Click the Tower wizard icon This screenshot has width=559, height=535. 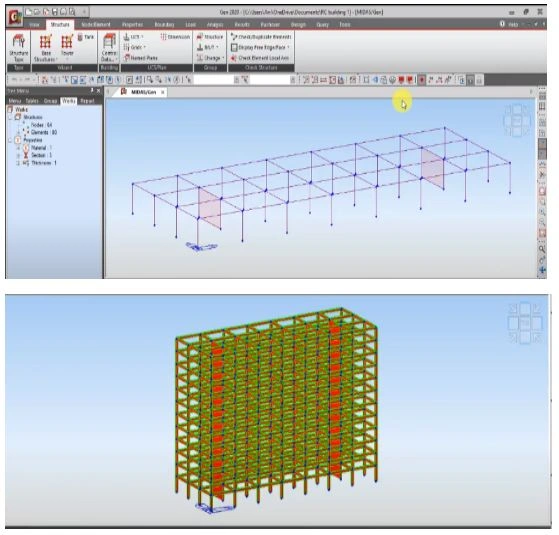point(67,45)
